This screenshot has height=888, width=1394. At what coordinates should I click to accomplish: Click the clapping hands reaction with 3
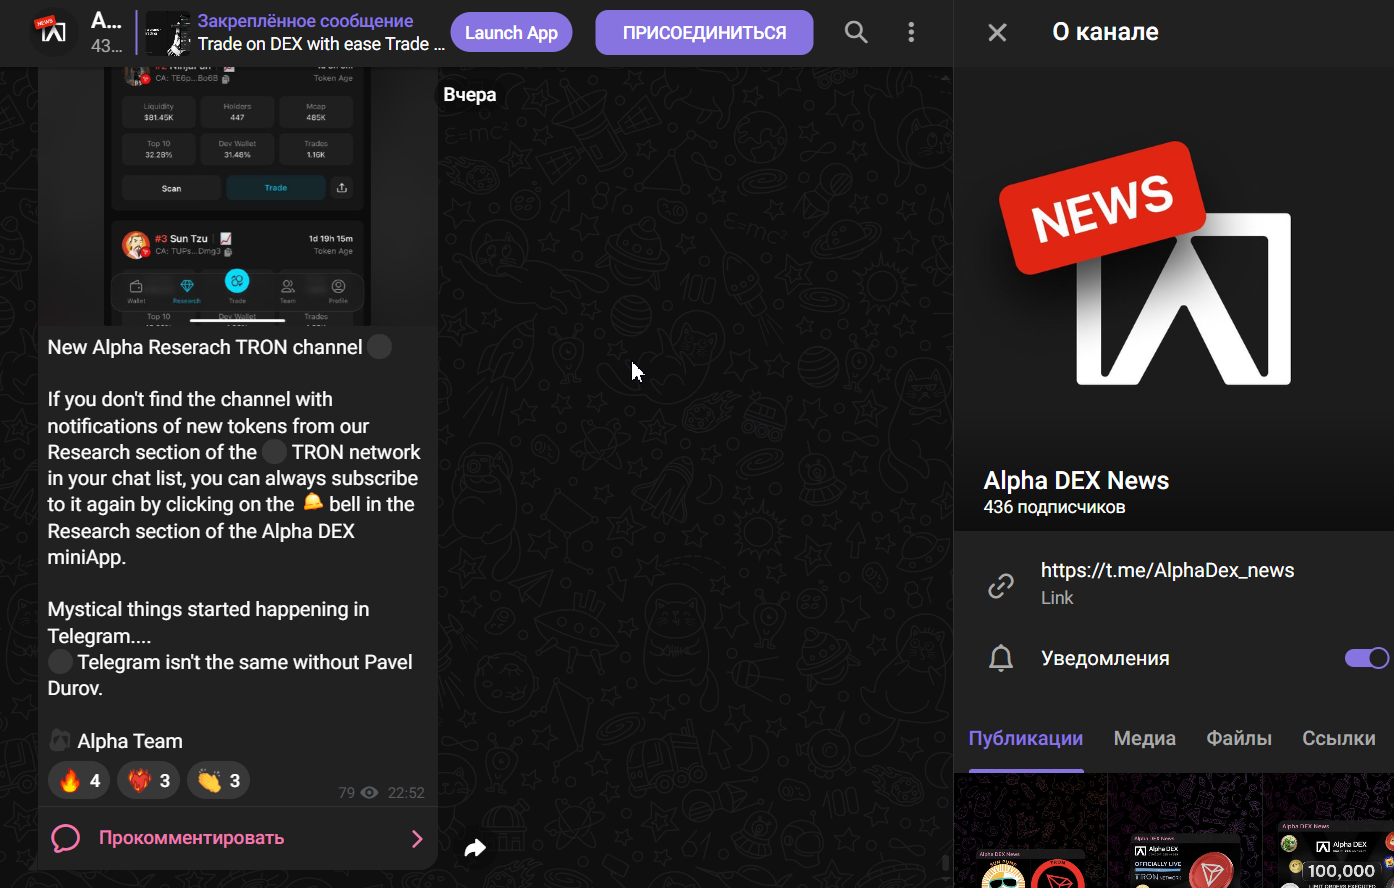coord(218,780)
